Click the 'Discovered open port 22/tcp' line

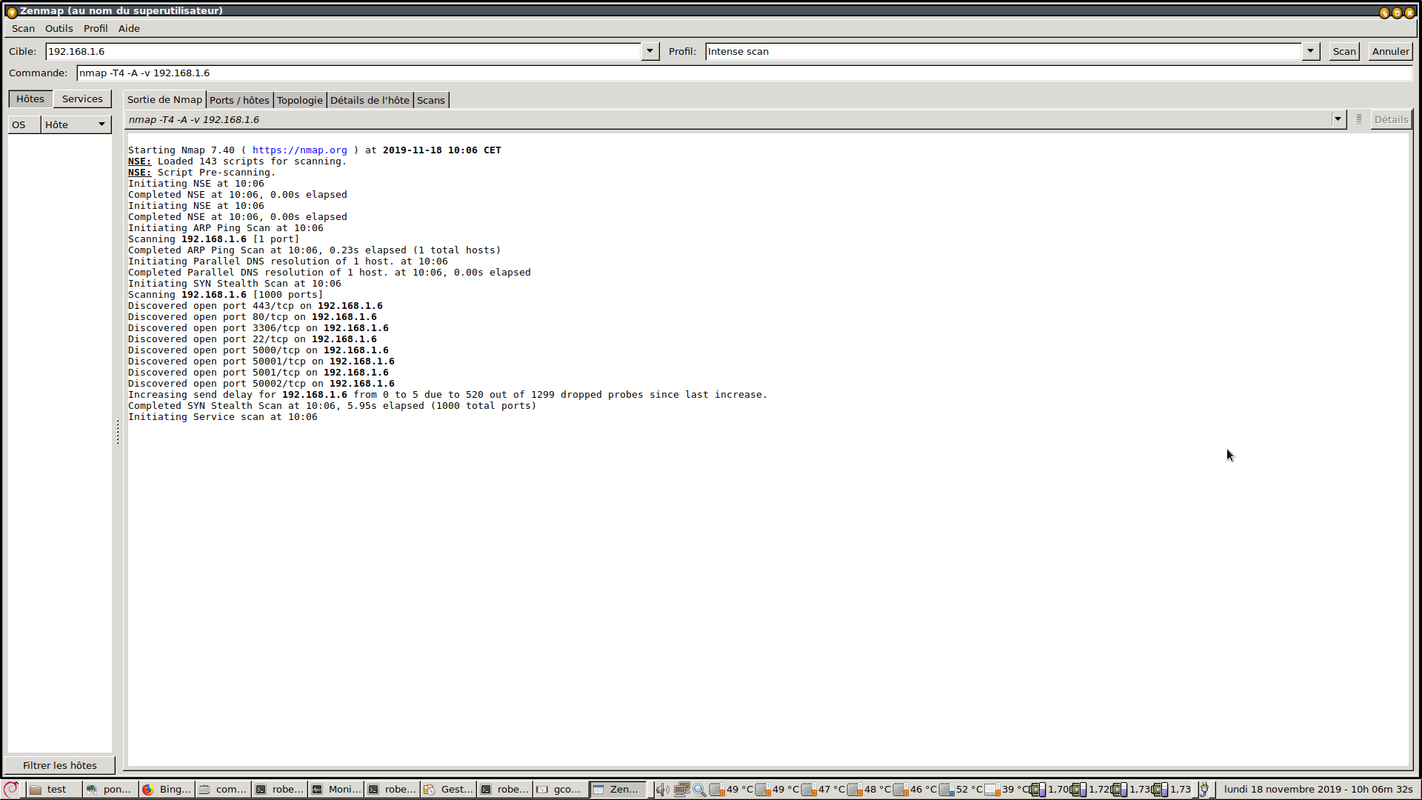252,339
